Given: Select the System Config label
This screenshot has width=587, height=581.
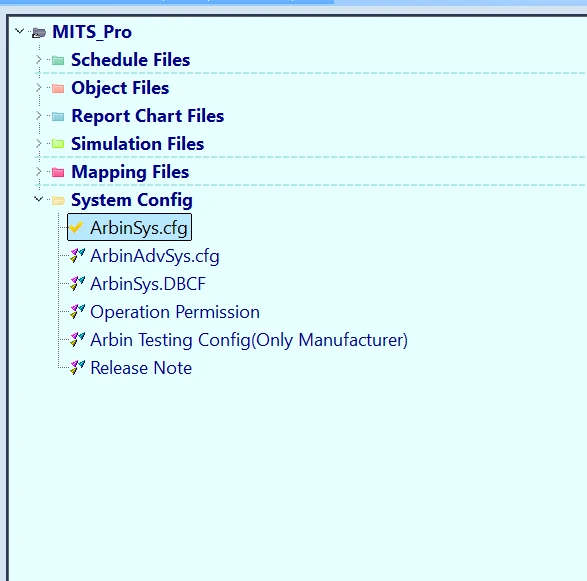Looking at the screenshot, I should [x=132, y=200].
